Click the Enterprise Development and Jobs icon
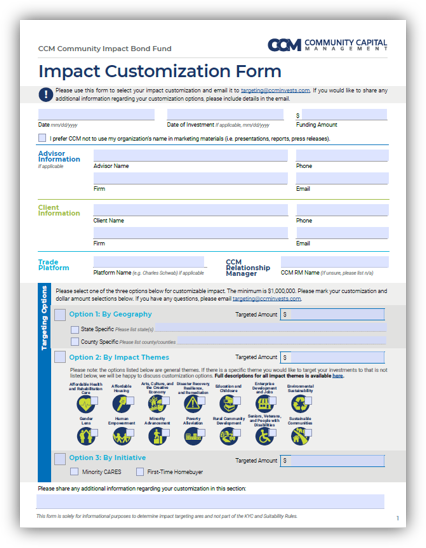Viewport: 426px width, 548px height. click(x=264, y=404)
